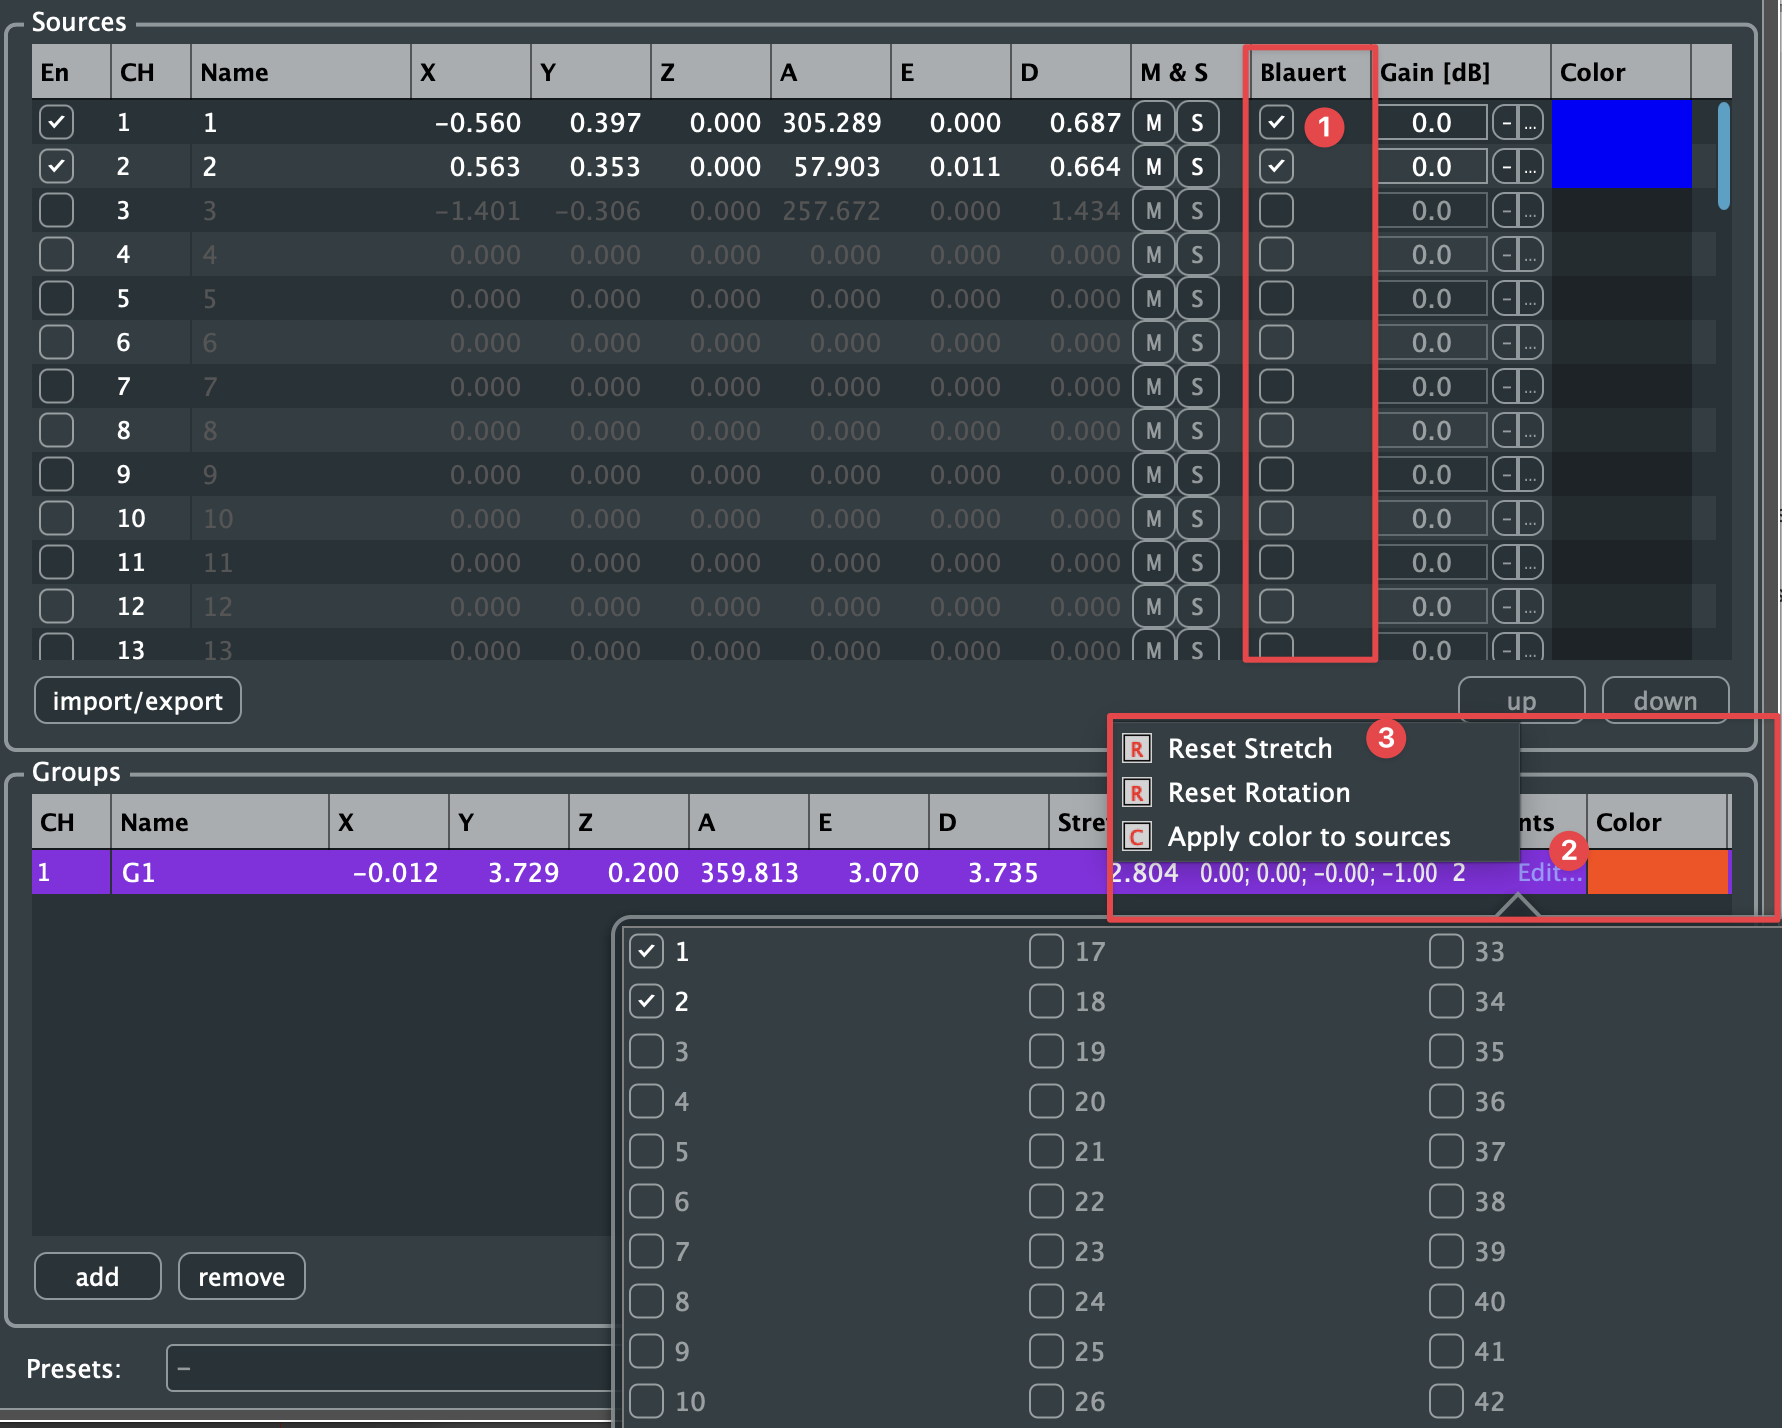Mute source 1 with its M button
The image size is (1782, 1428).
pyautogui.click(x=1153, y=123)
